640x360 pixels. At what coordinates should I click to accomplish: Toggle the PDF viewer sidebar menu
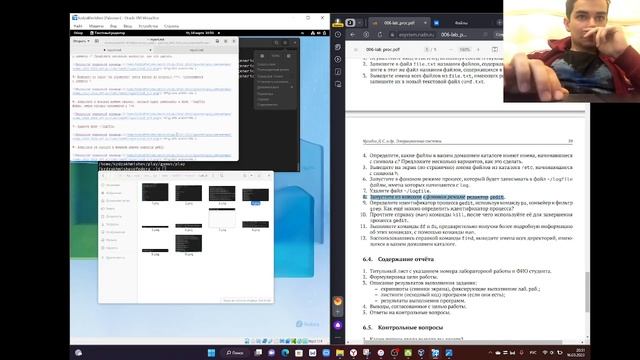tap(356, 49)
